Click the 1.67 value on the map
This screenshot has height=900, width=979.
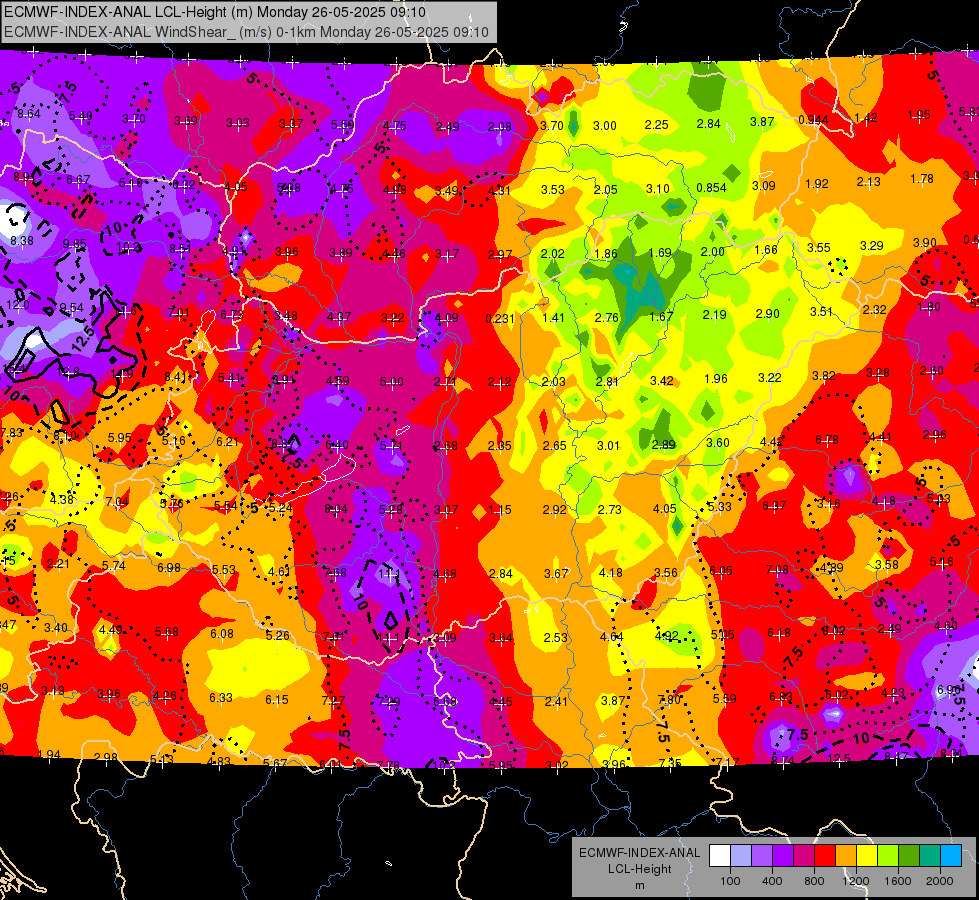pos(661,316)
